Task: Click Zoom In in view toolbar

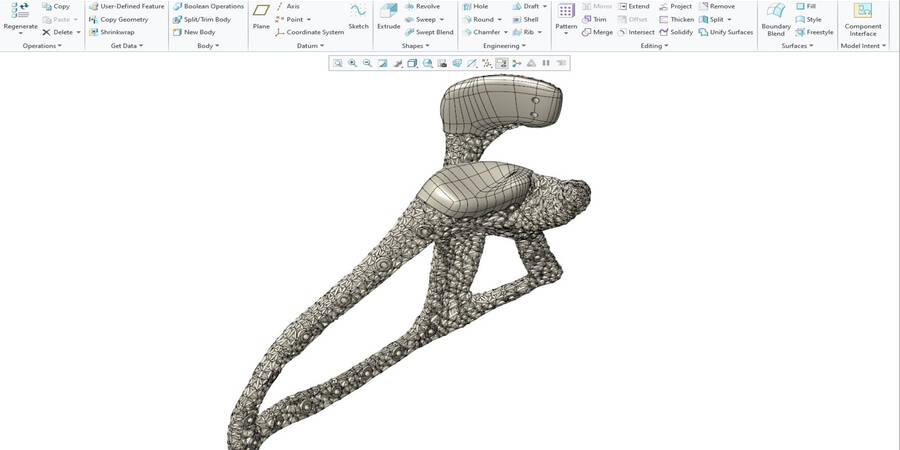Action: point(352,63)
